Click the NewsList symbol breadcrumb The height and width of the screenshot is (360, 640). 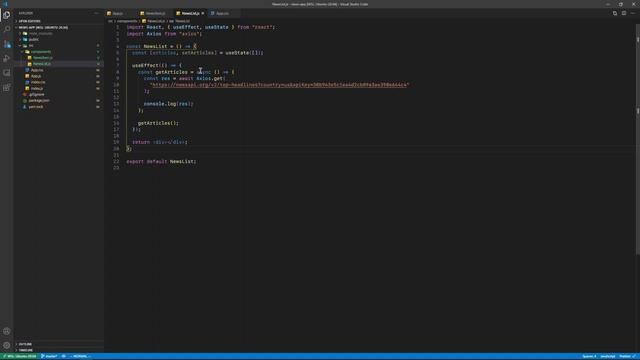click(182, 21)
